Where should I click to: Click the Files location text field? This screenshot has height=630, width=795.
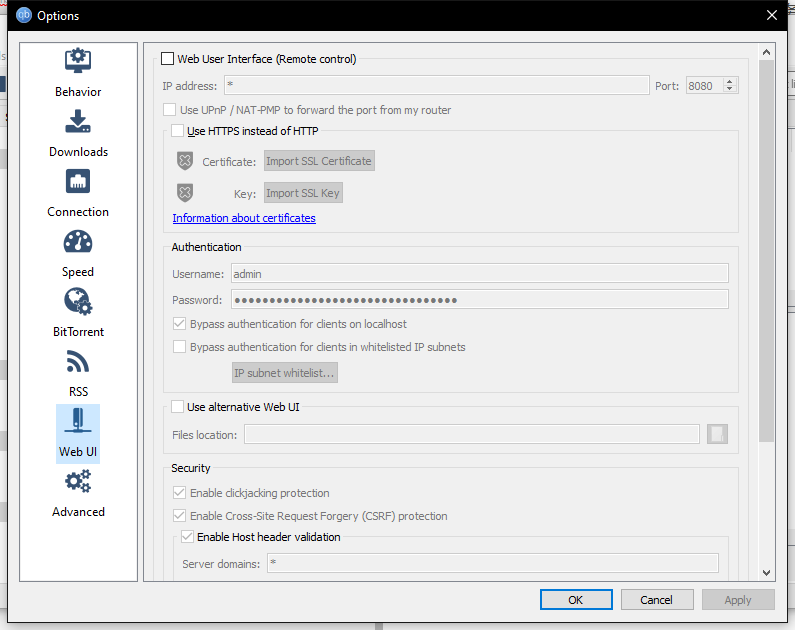(x=472, y=434)
